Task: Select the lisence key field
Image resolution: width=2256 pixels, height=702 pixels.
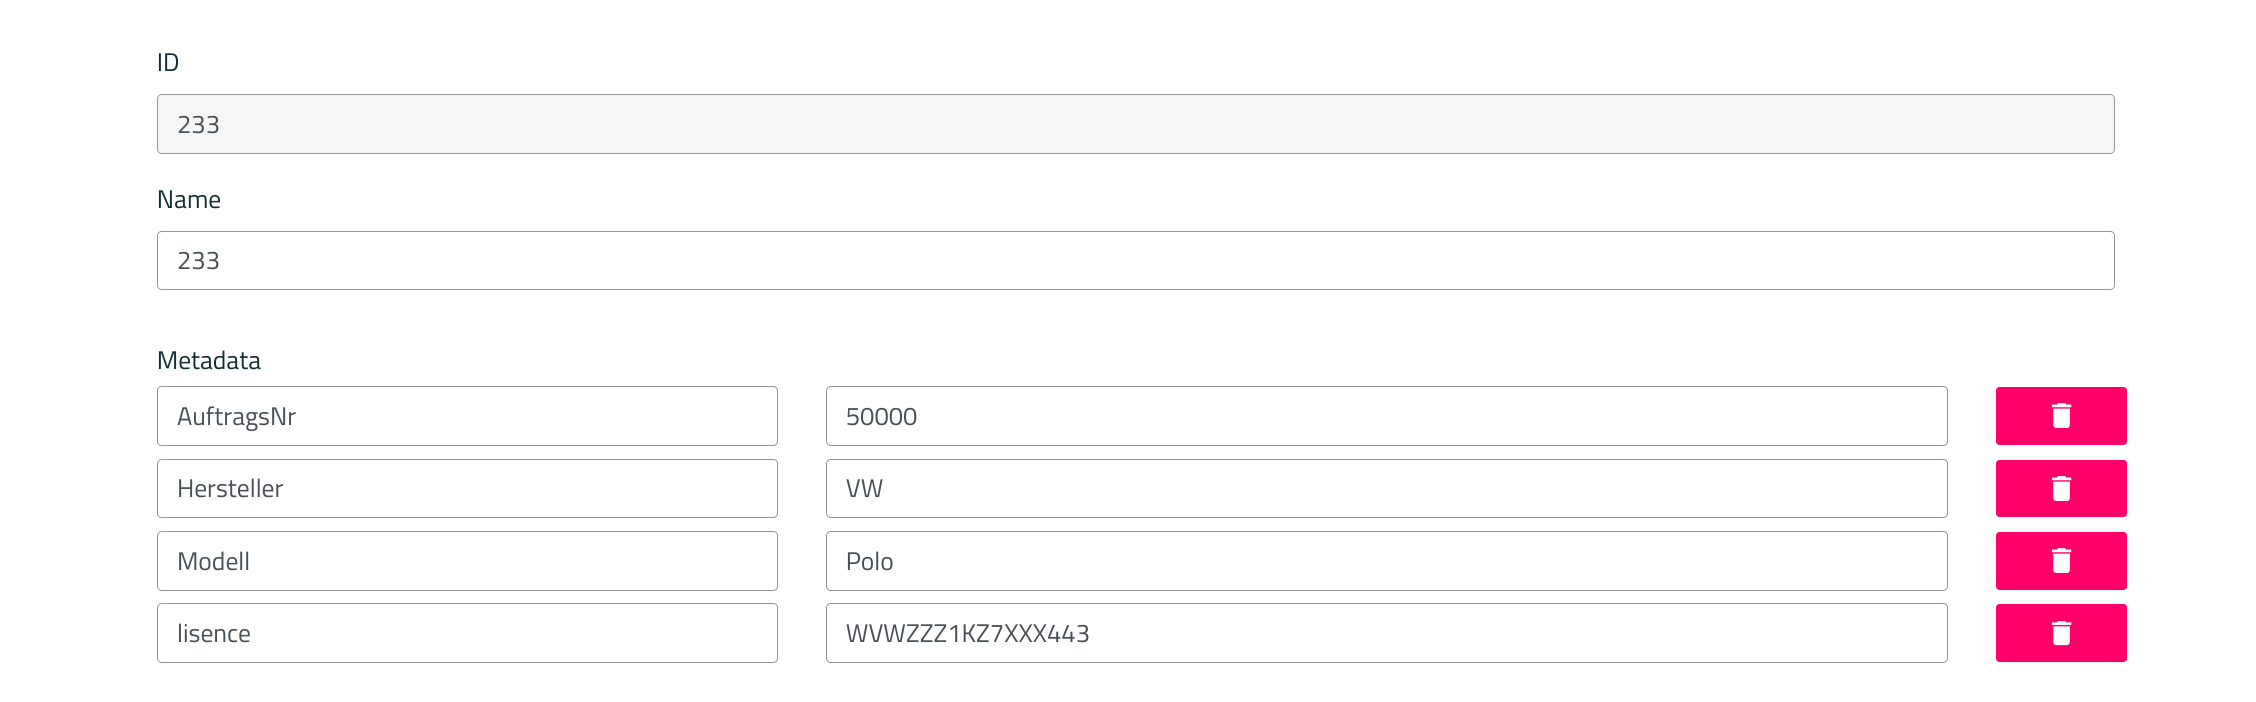Action: tap(467, 633)
